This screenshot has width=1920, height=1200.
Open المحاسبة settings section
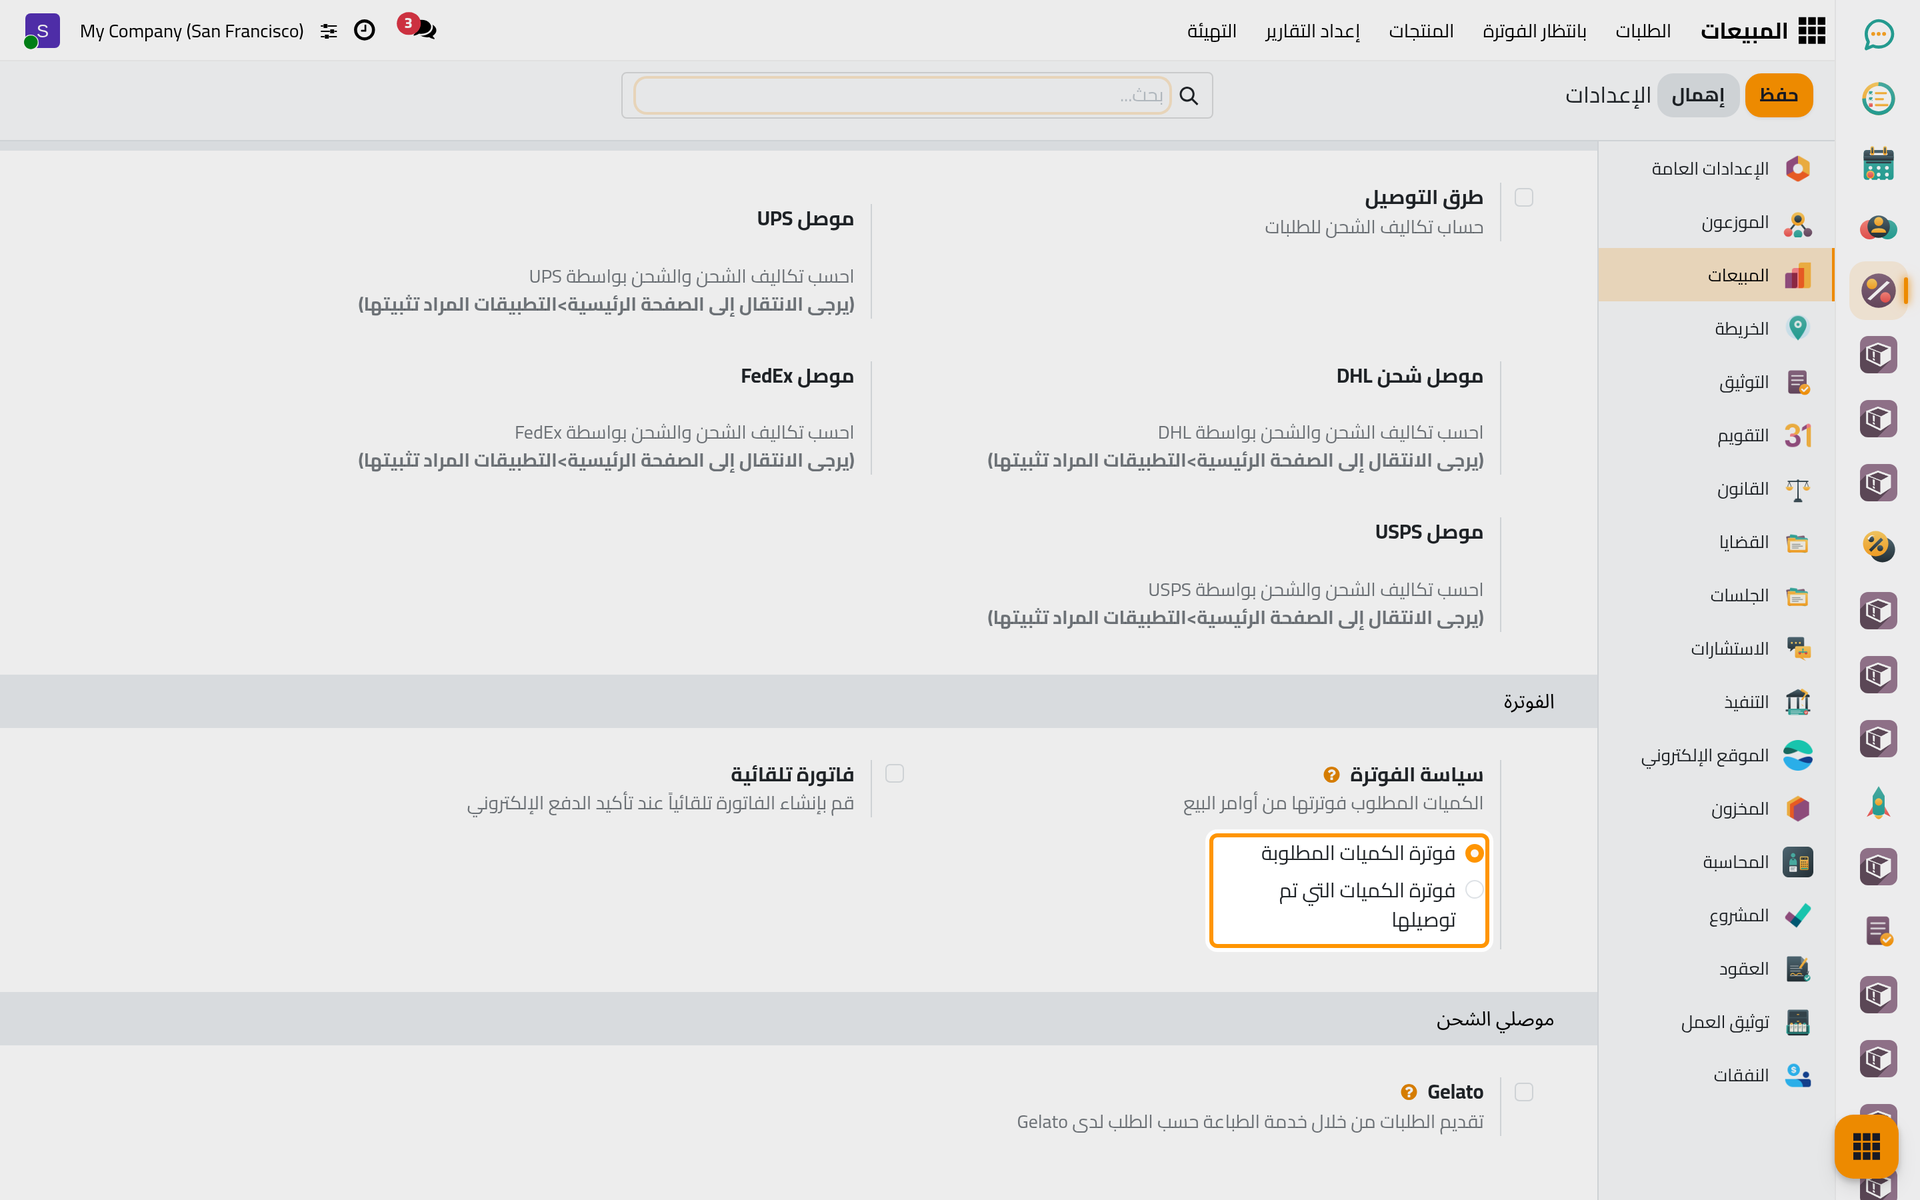click(1716, 862)
